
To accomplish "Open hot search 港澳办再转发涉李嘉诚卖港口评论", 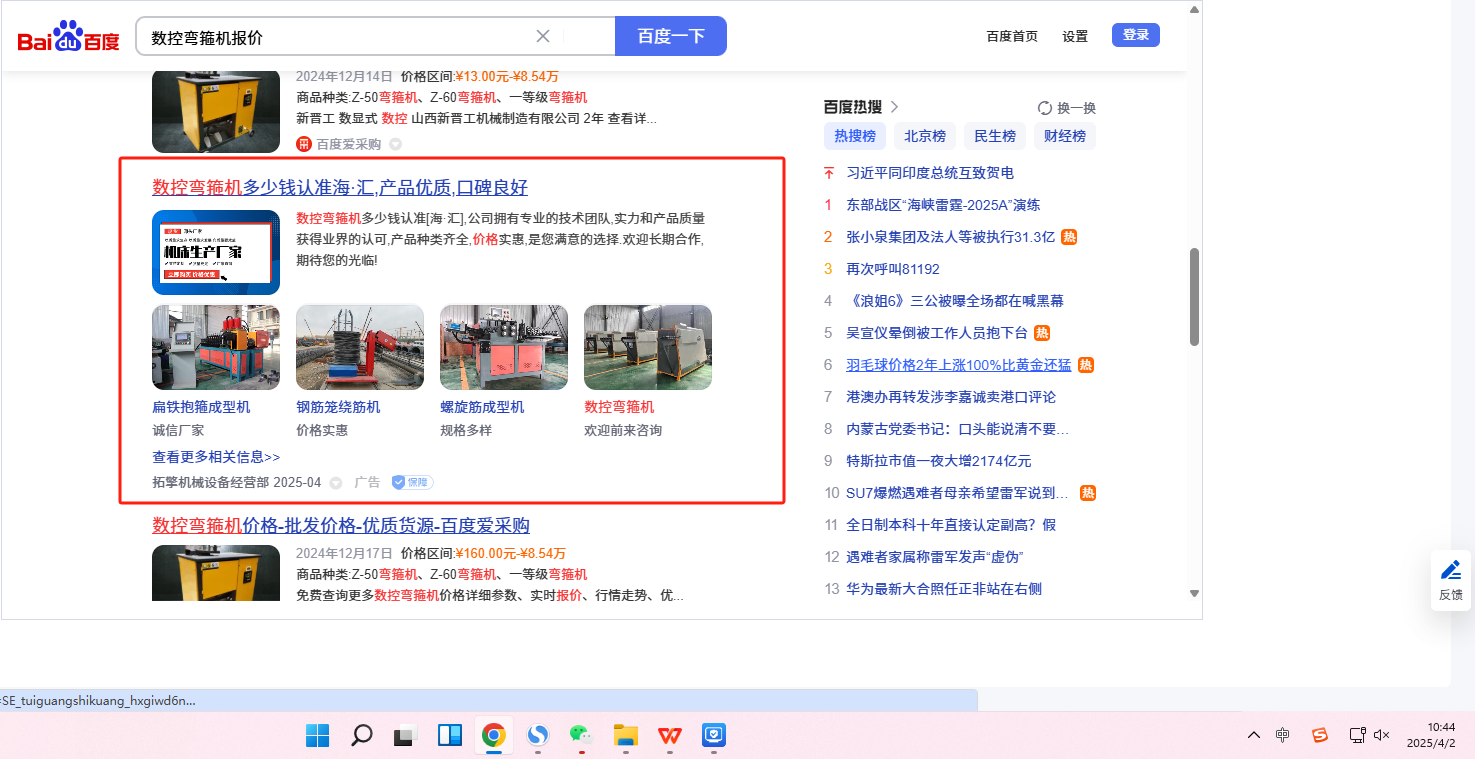I will (951, 397).
